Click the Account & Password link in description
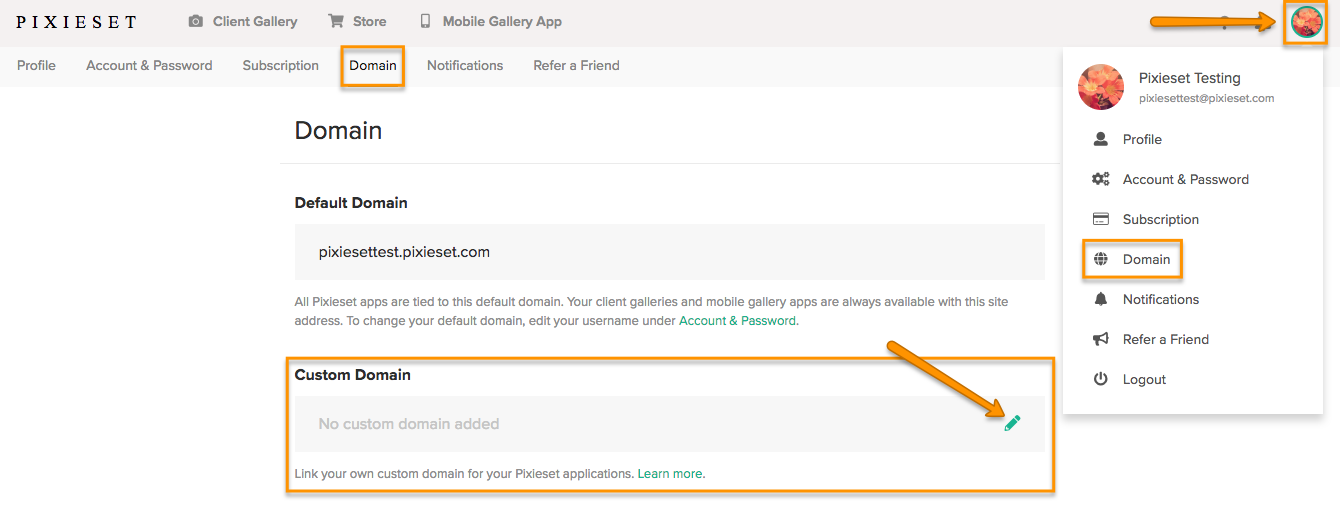The width and height of the screenshot is (1340, 513). coord(738,321)
